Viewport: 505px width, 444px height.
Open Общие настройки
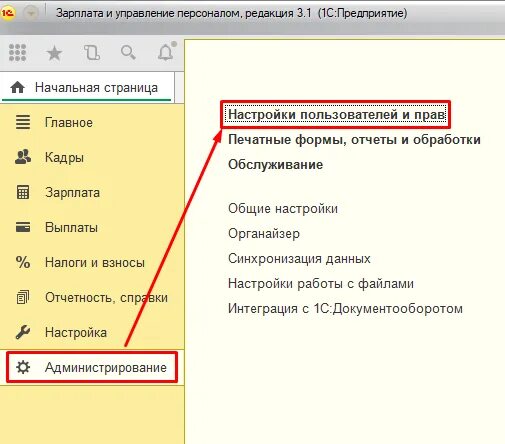[x=283, y=209]
